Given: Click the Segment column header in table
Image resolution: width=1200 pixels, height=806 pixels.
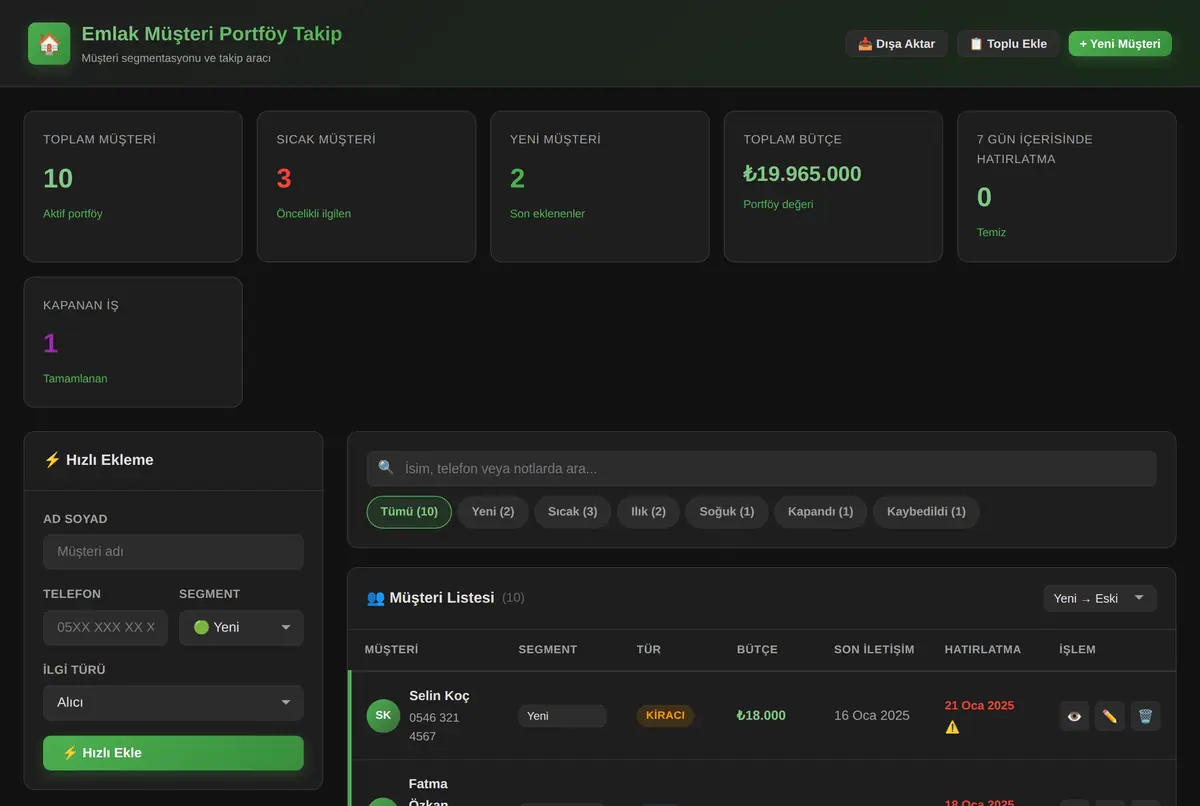Looking at the screenshot, I should pyautogui.click(x=548, y=650).
